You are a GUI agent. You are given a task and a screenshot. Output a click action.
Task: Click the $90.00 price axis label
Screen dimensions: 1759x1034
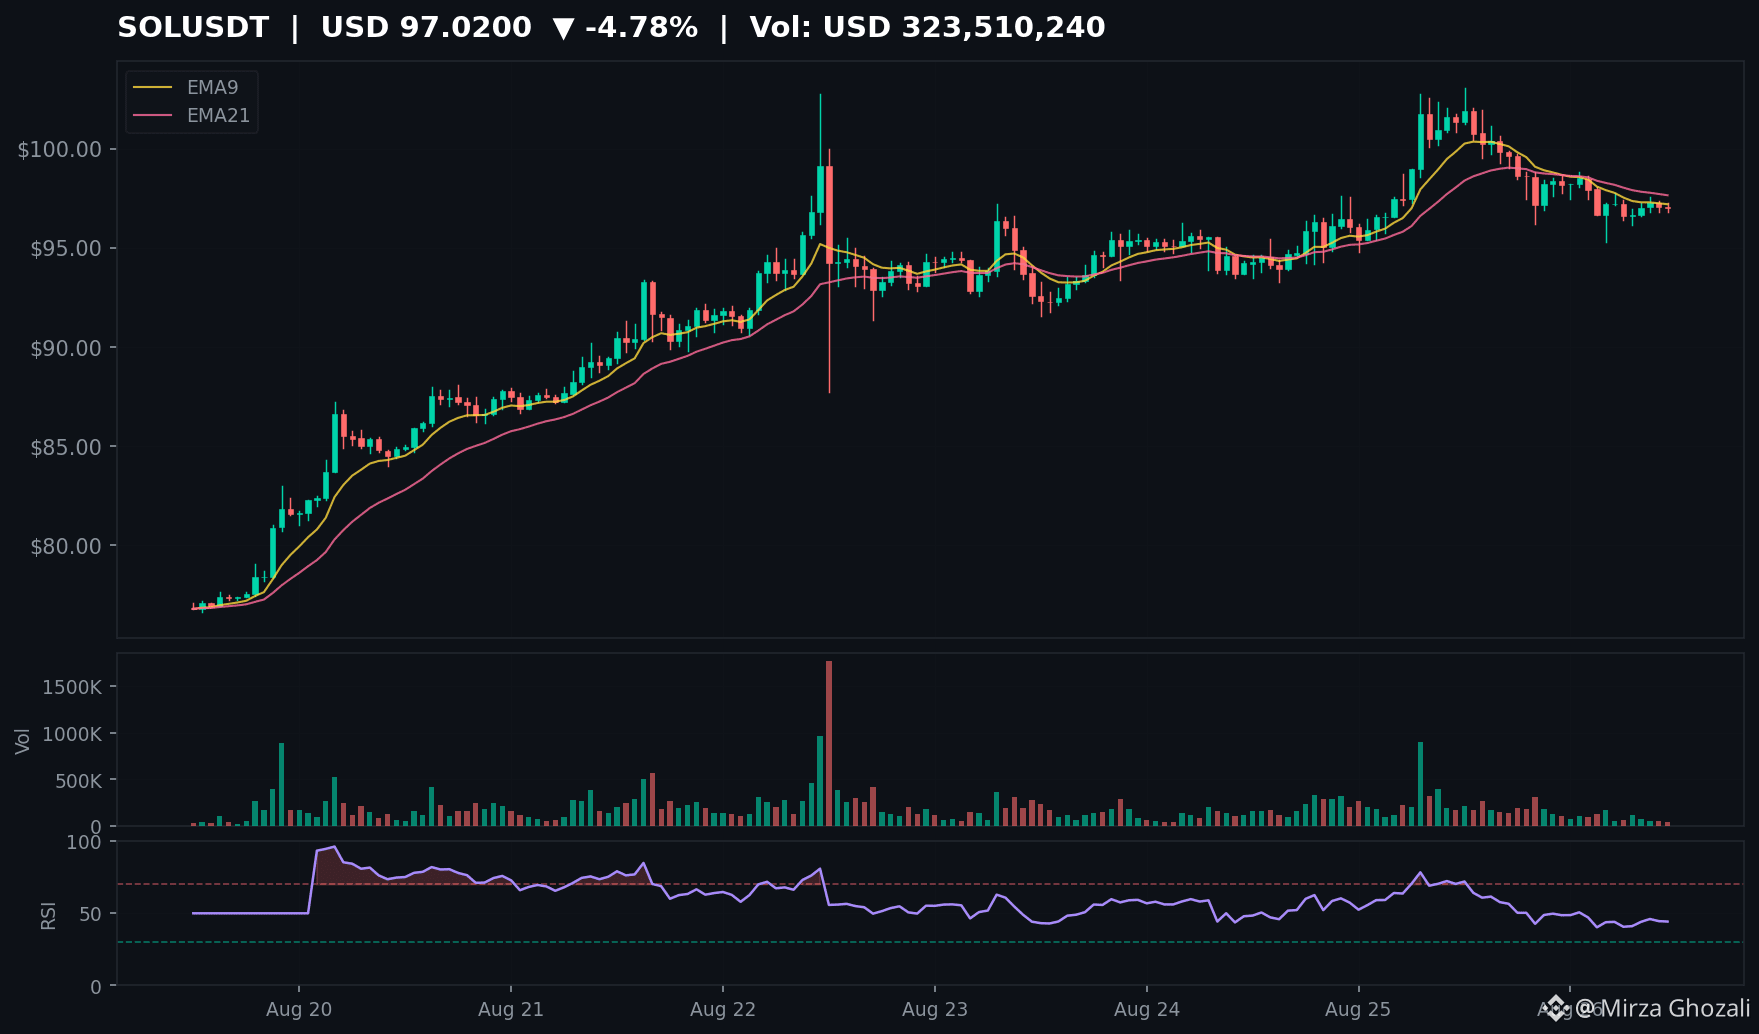[66, 349]
